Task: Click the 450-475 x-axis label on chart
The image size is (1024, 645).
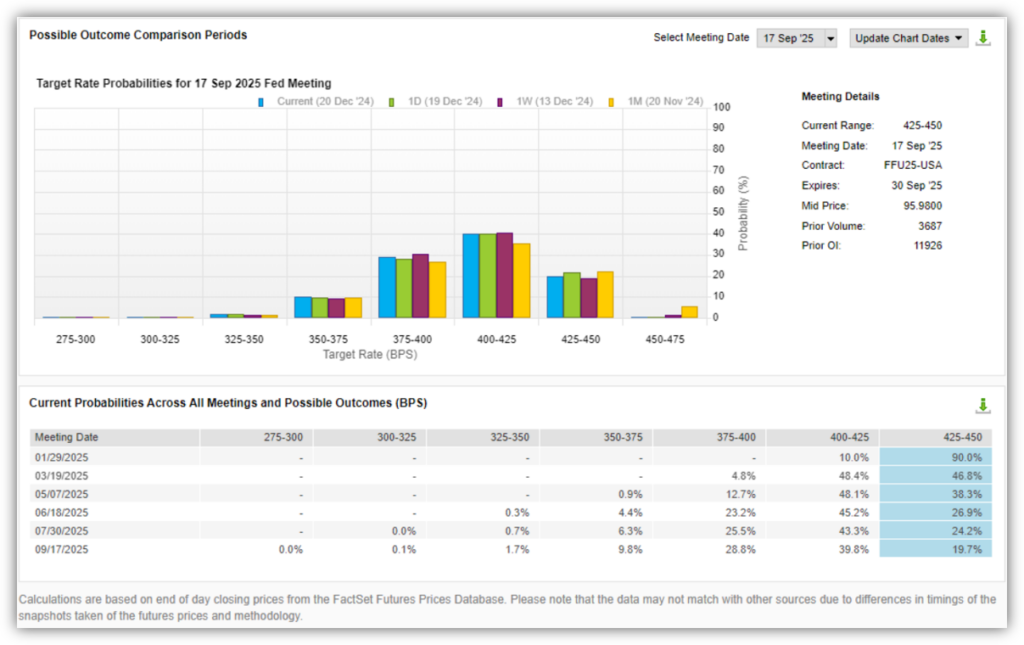Action: [665, 339]
